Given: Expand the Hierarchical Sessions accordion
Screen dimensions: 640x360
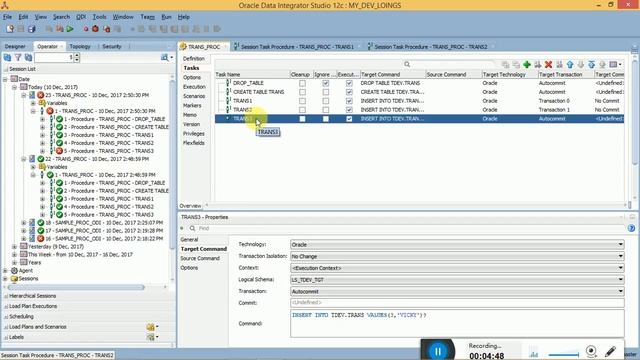Looking at the screenshot, I should 32,296.
